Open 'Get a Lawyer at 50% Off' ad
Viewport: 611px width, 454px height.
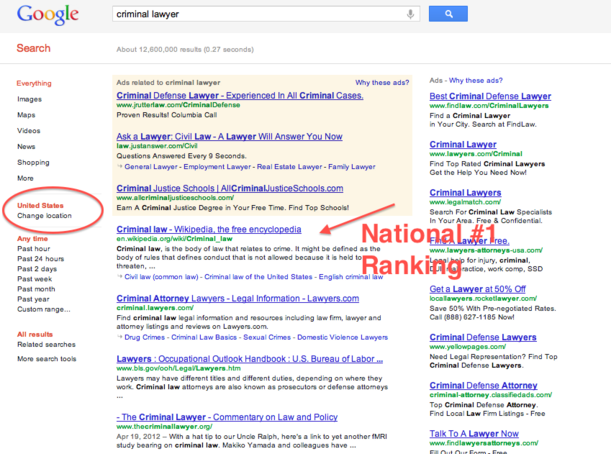pyautogui.click(x=476, y=289)
